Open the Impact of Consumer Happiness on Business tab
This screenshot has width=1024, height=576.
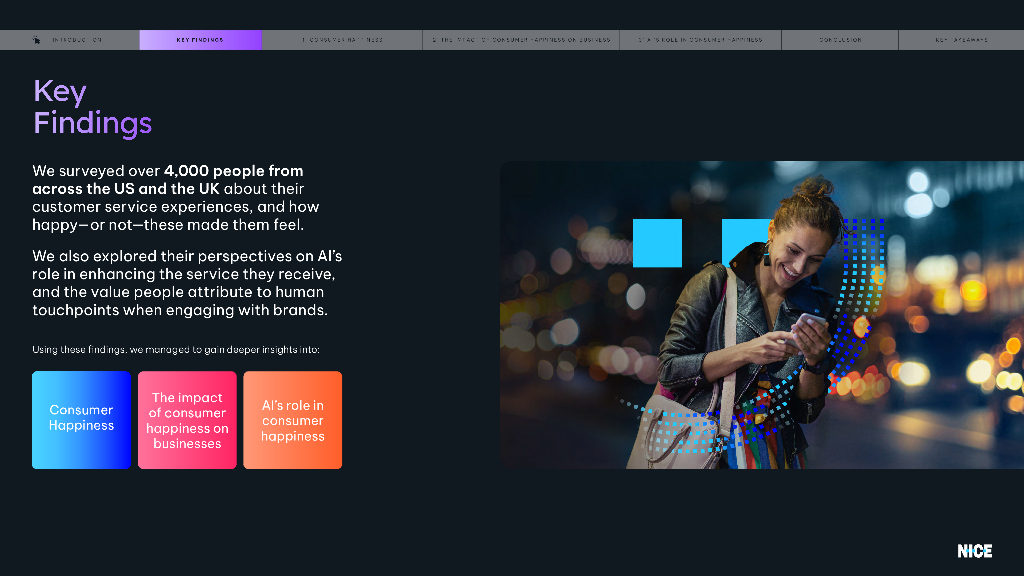[x=521, y=40]
